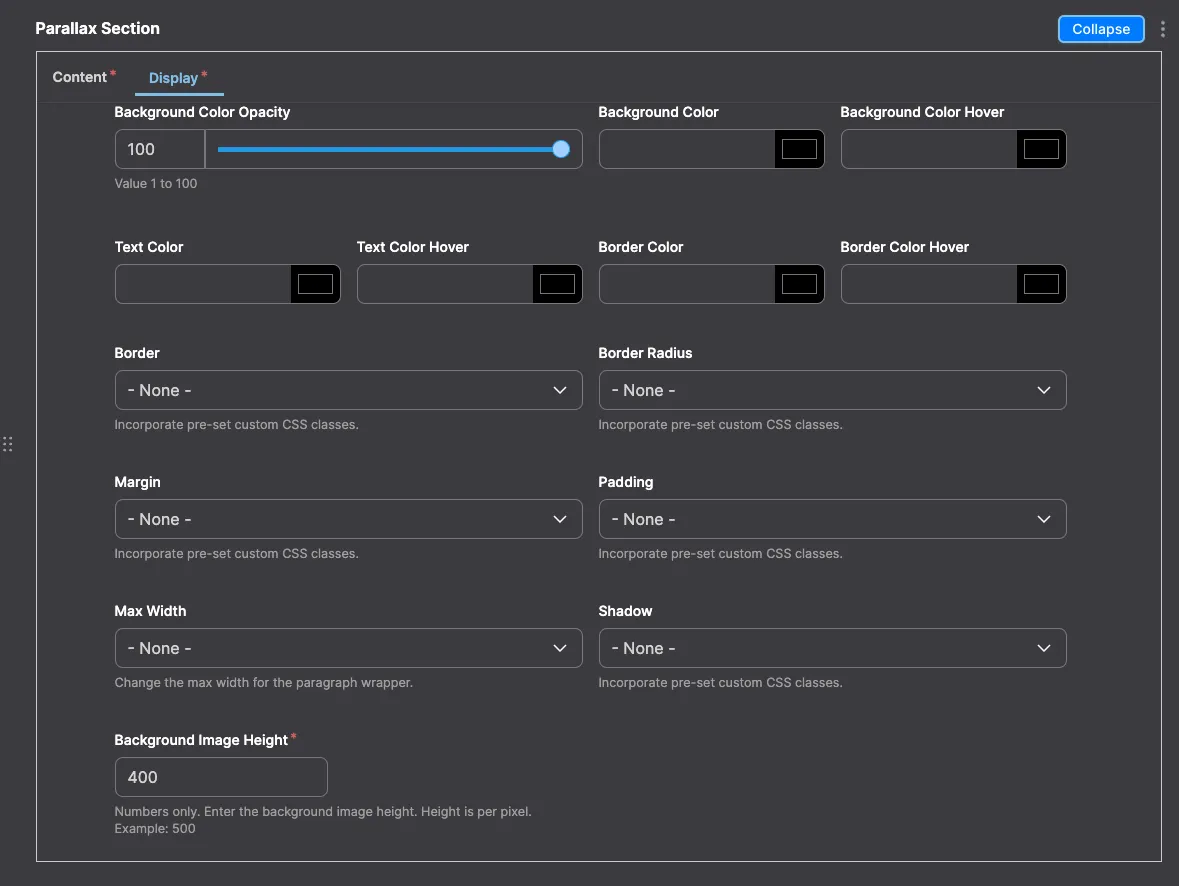
Task: Click the 'Value 1 to 100' hint text
Action: 156,184
